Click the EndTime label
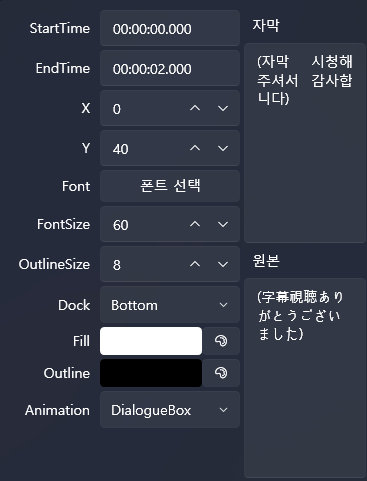Image resolution: width=367 pixels, height=481 pixels. click(x=63, y=68)
